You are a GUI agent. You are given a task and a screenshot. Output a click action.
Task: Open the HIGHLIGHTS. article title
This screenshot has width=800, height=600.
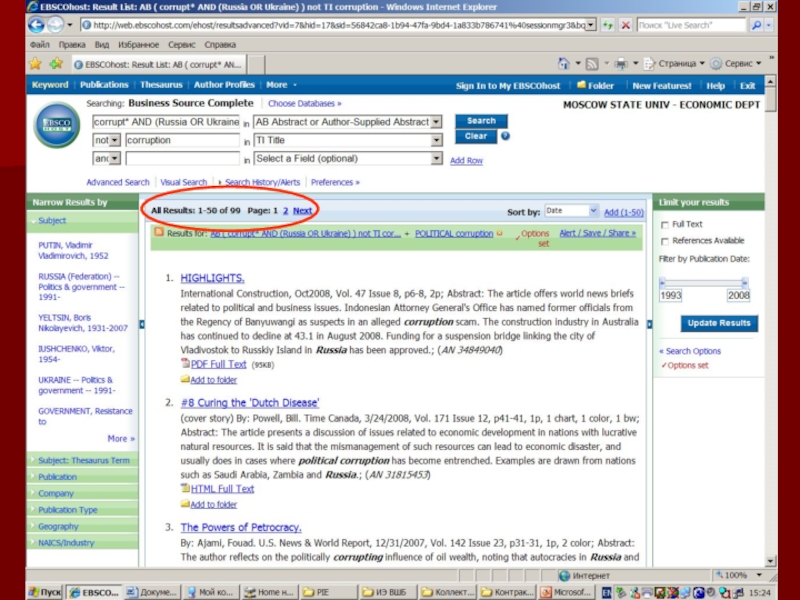212,278
